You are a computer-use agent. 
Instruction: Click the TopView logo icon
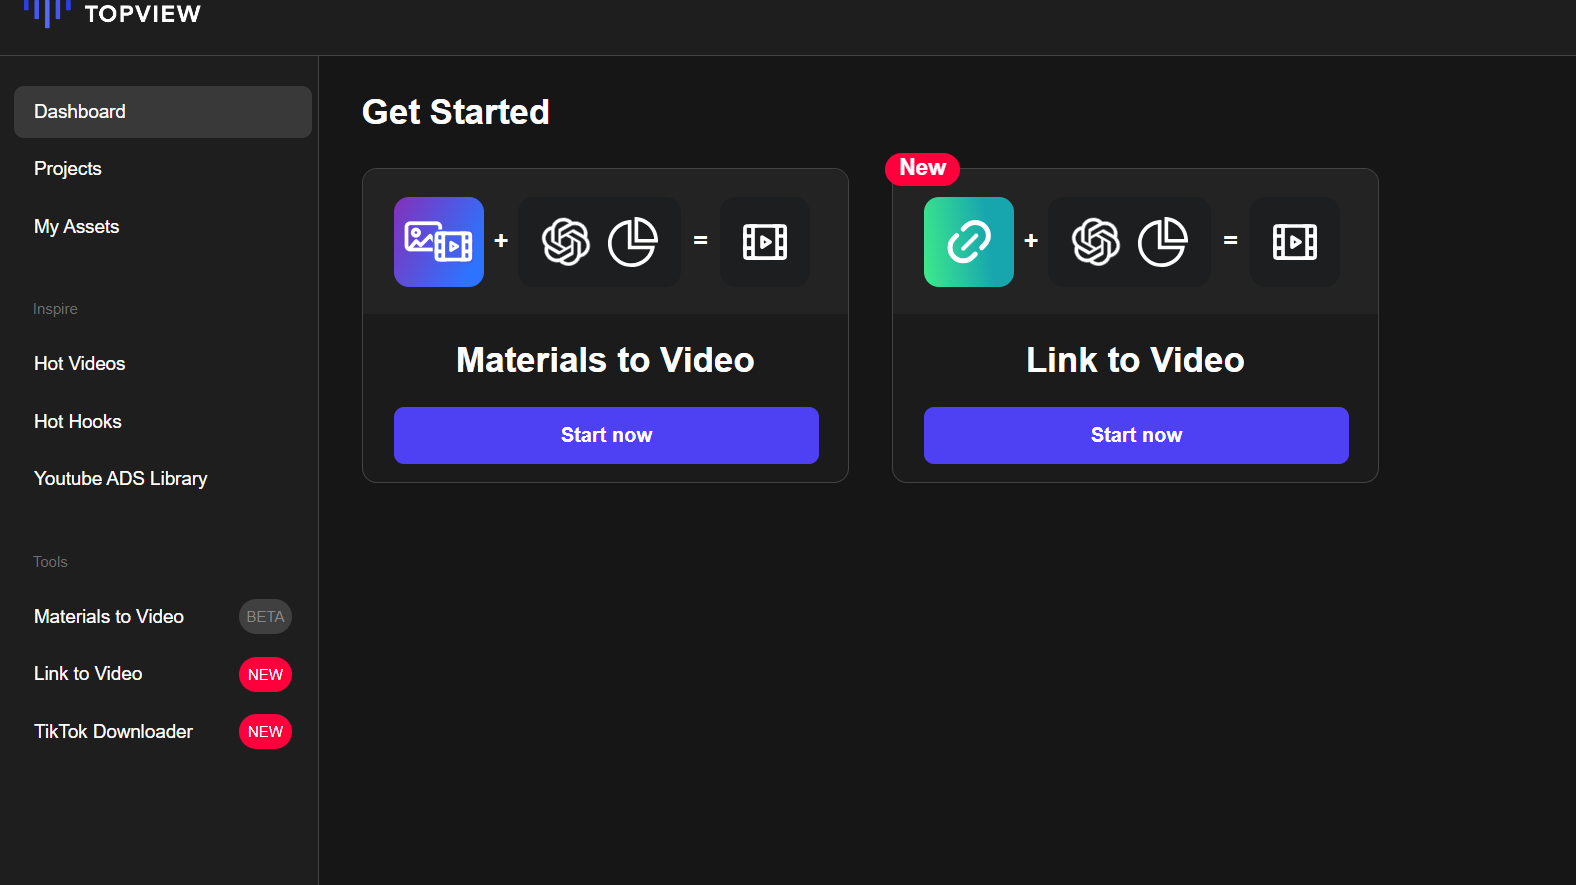pyautogui.click(x=47, y=12)
